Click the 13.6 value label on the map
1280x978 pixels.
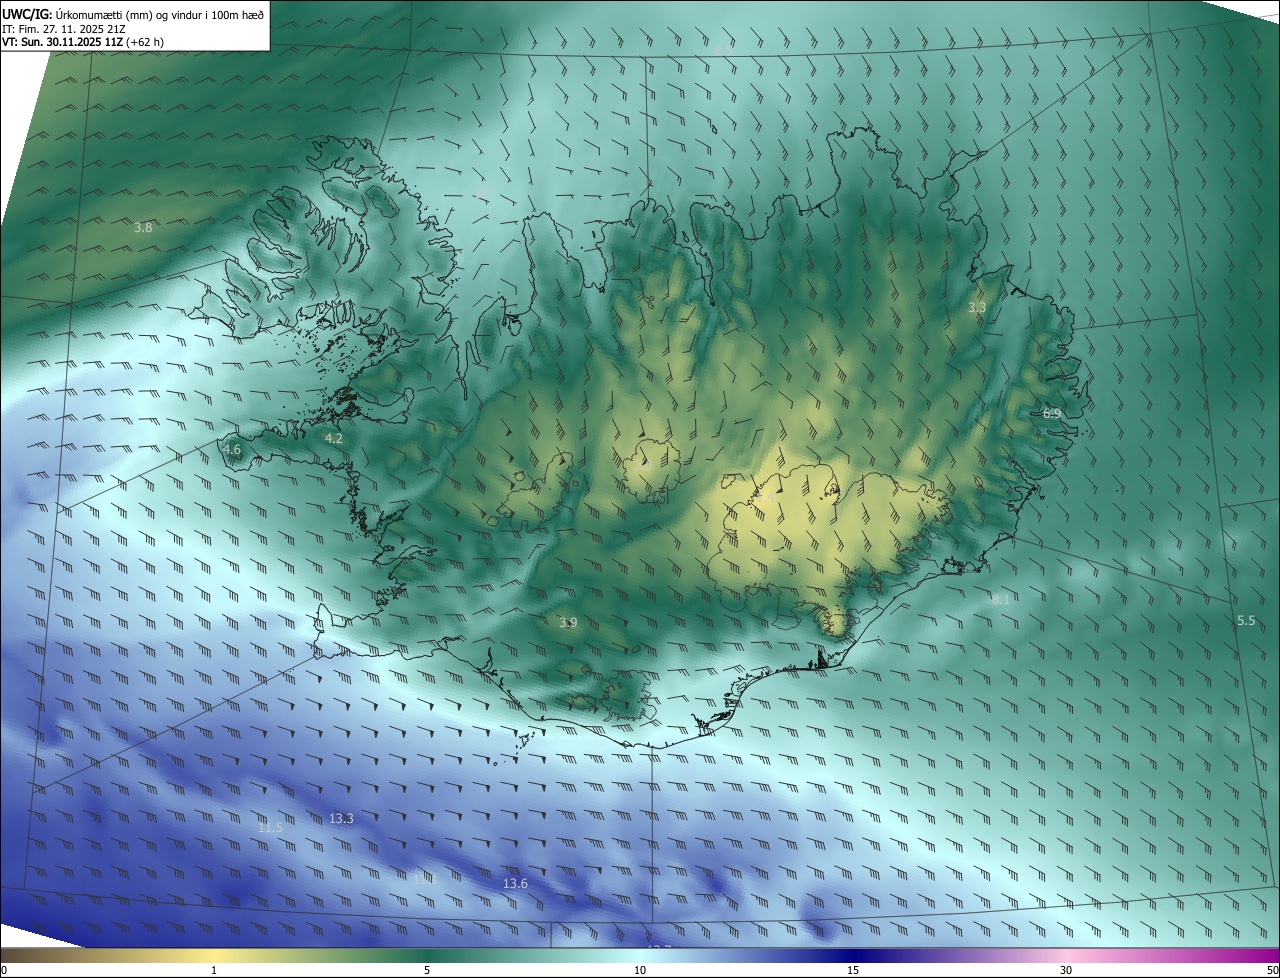(515, 883)
